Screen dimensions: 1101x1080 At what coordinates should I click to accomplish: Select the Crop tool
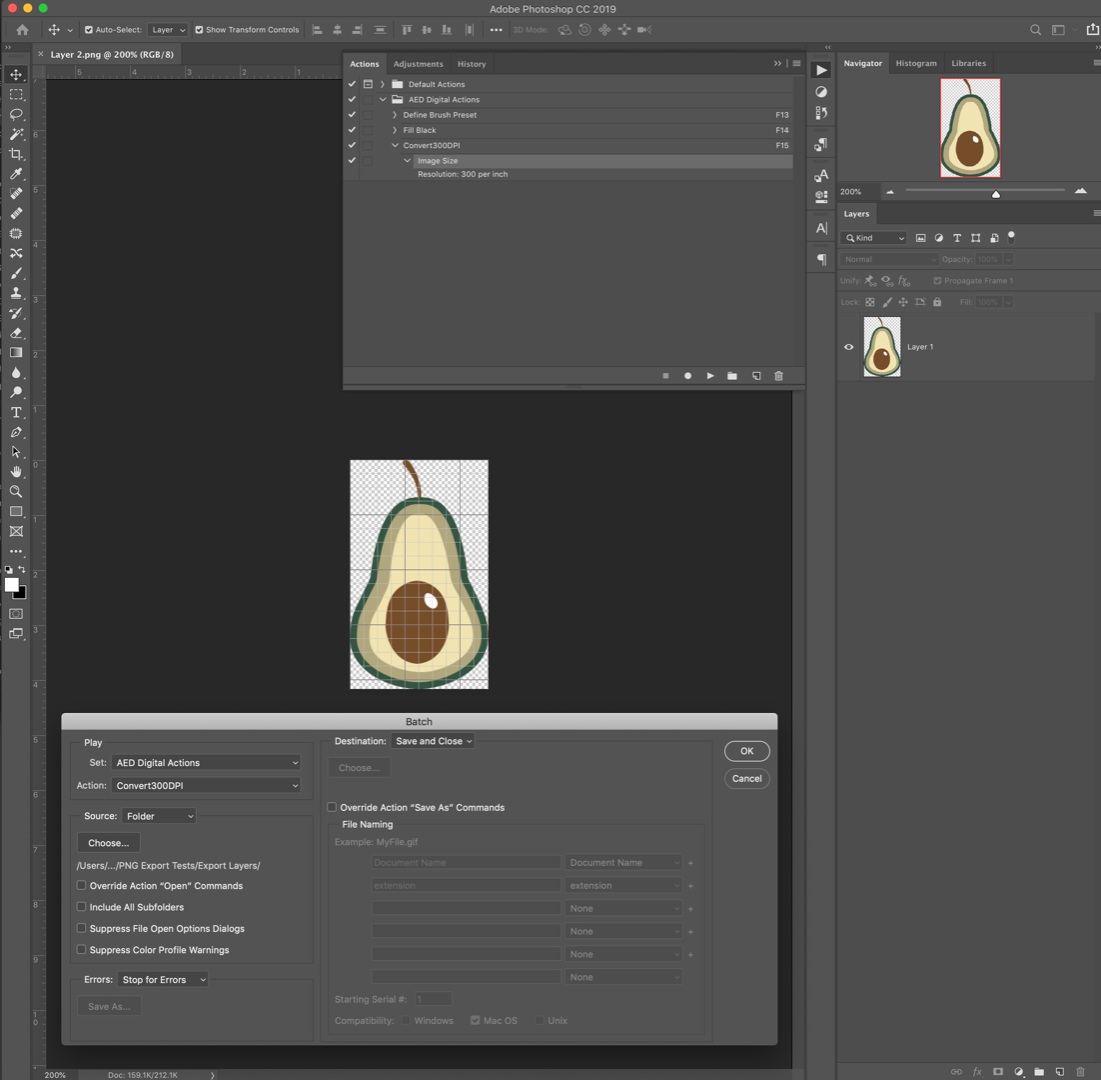[16, 154]
